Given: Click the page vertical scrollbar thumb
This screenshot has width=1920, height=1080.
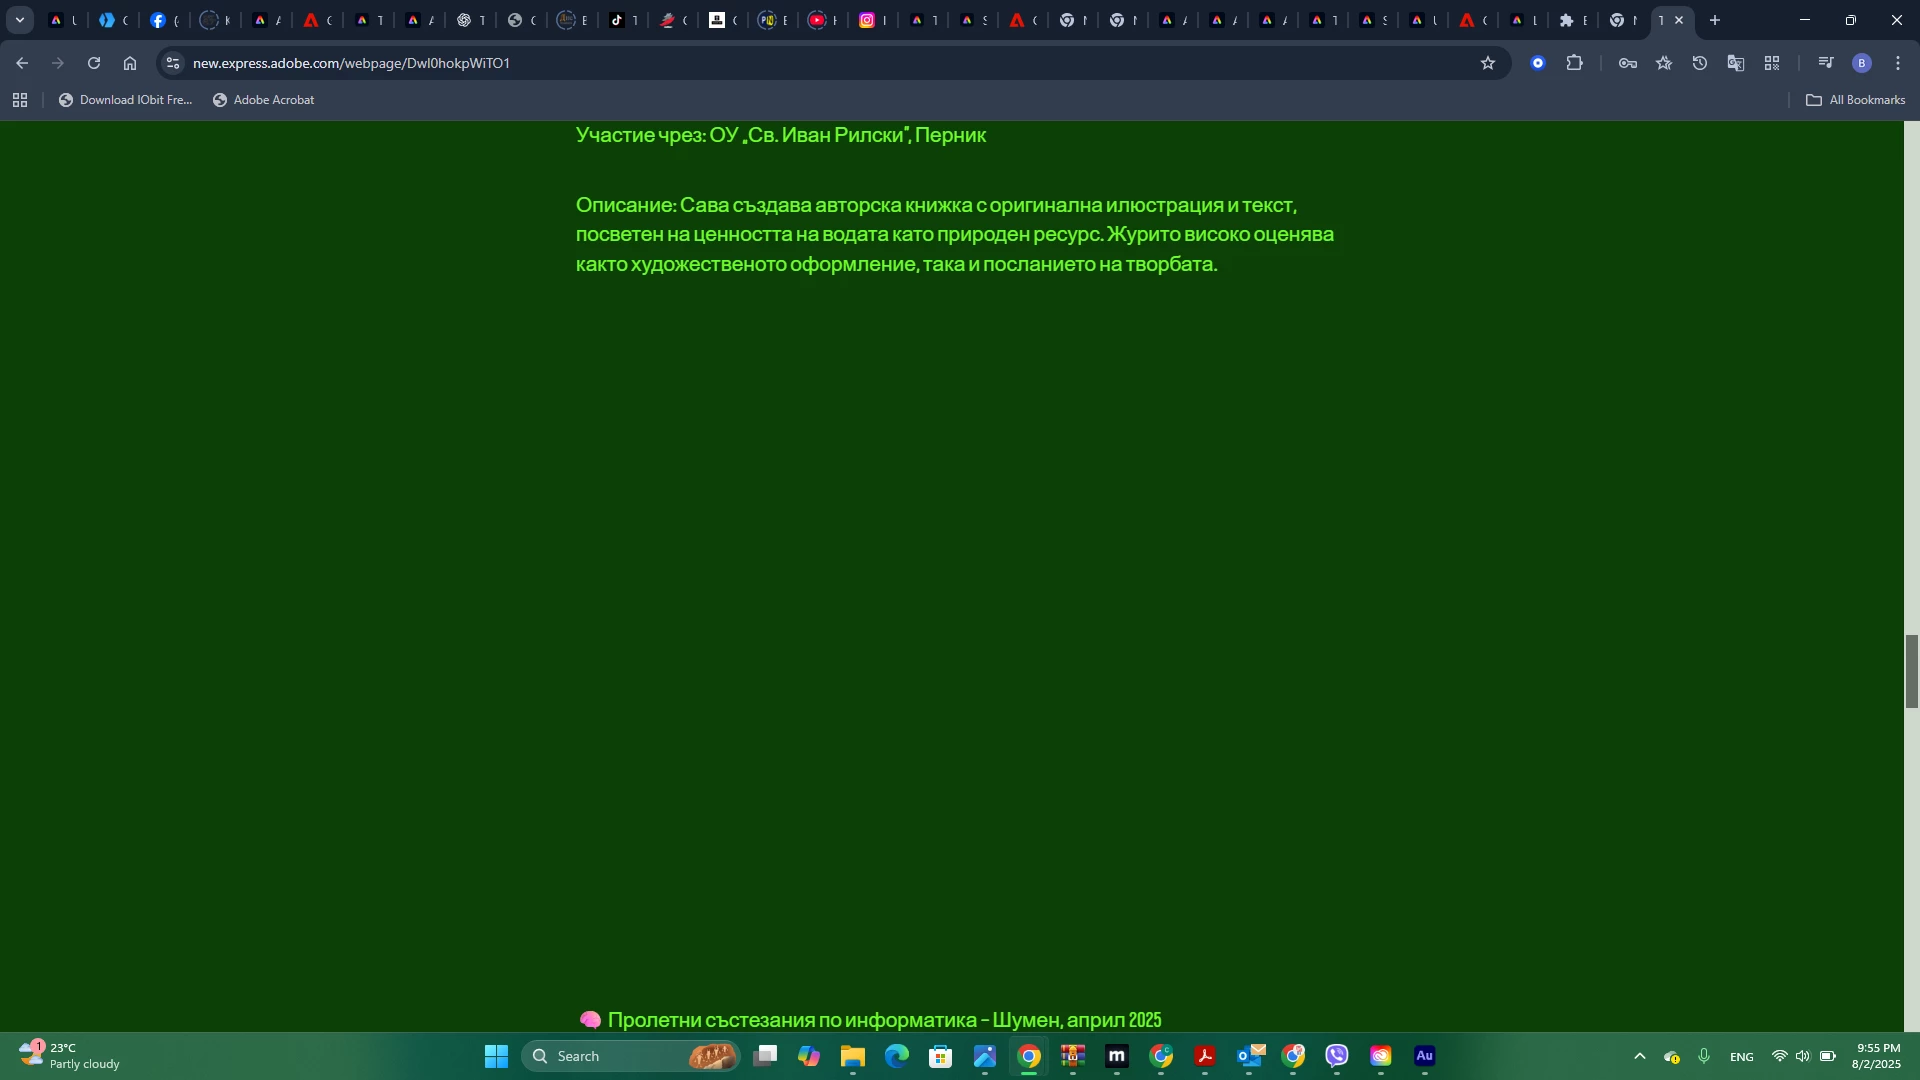Looking at the screenshot, I should (x=1911, y=671).
